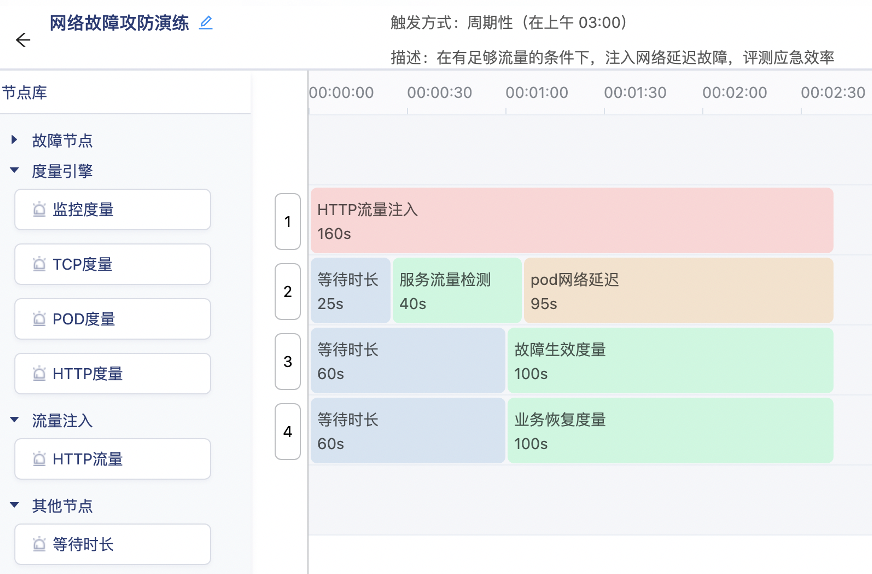This screenshot has height=574, width=872.
Task: Select row number 3 handle
Action: click(x=287, y=361)
